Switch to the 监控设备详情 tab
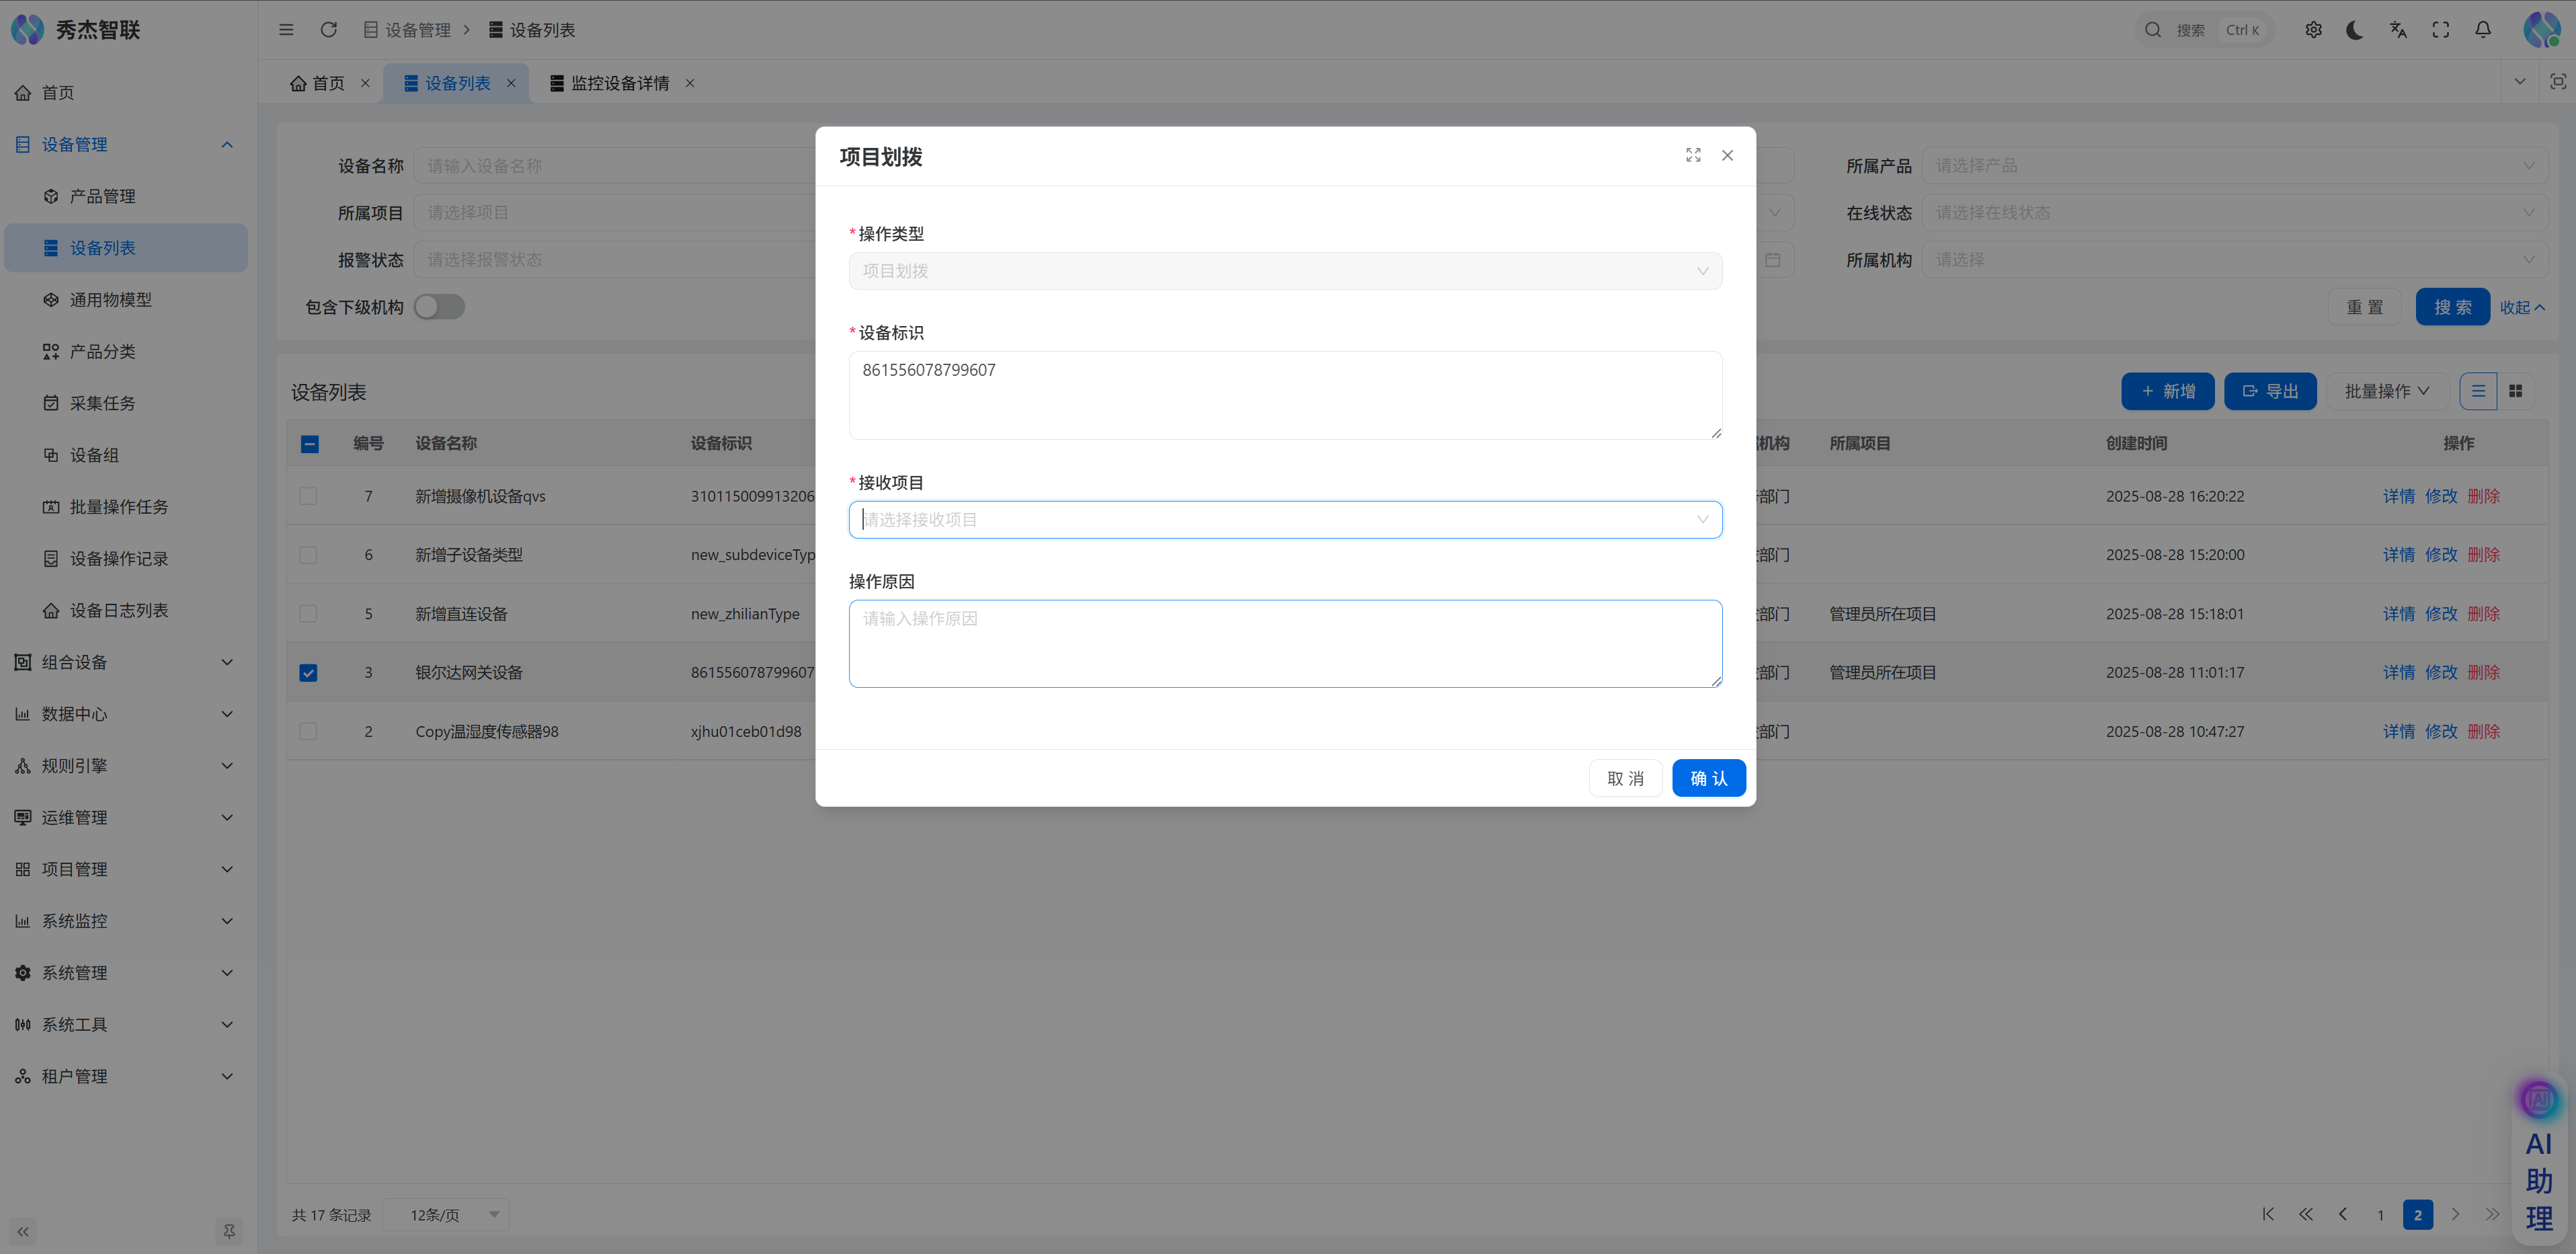The width and height of the screenshot is (2576, 1254). [x=619, y=83]
